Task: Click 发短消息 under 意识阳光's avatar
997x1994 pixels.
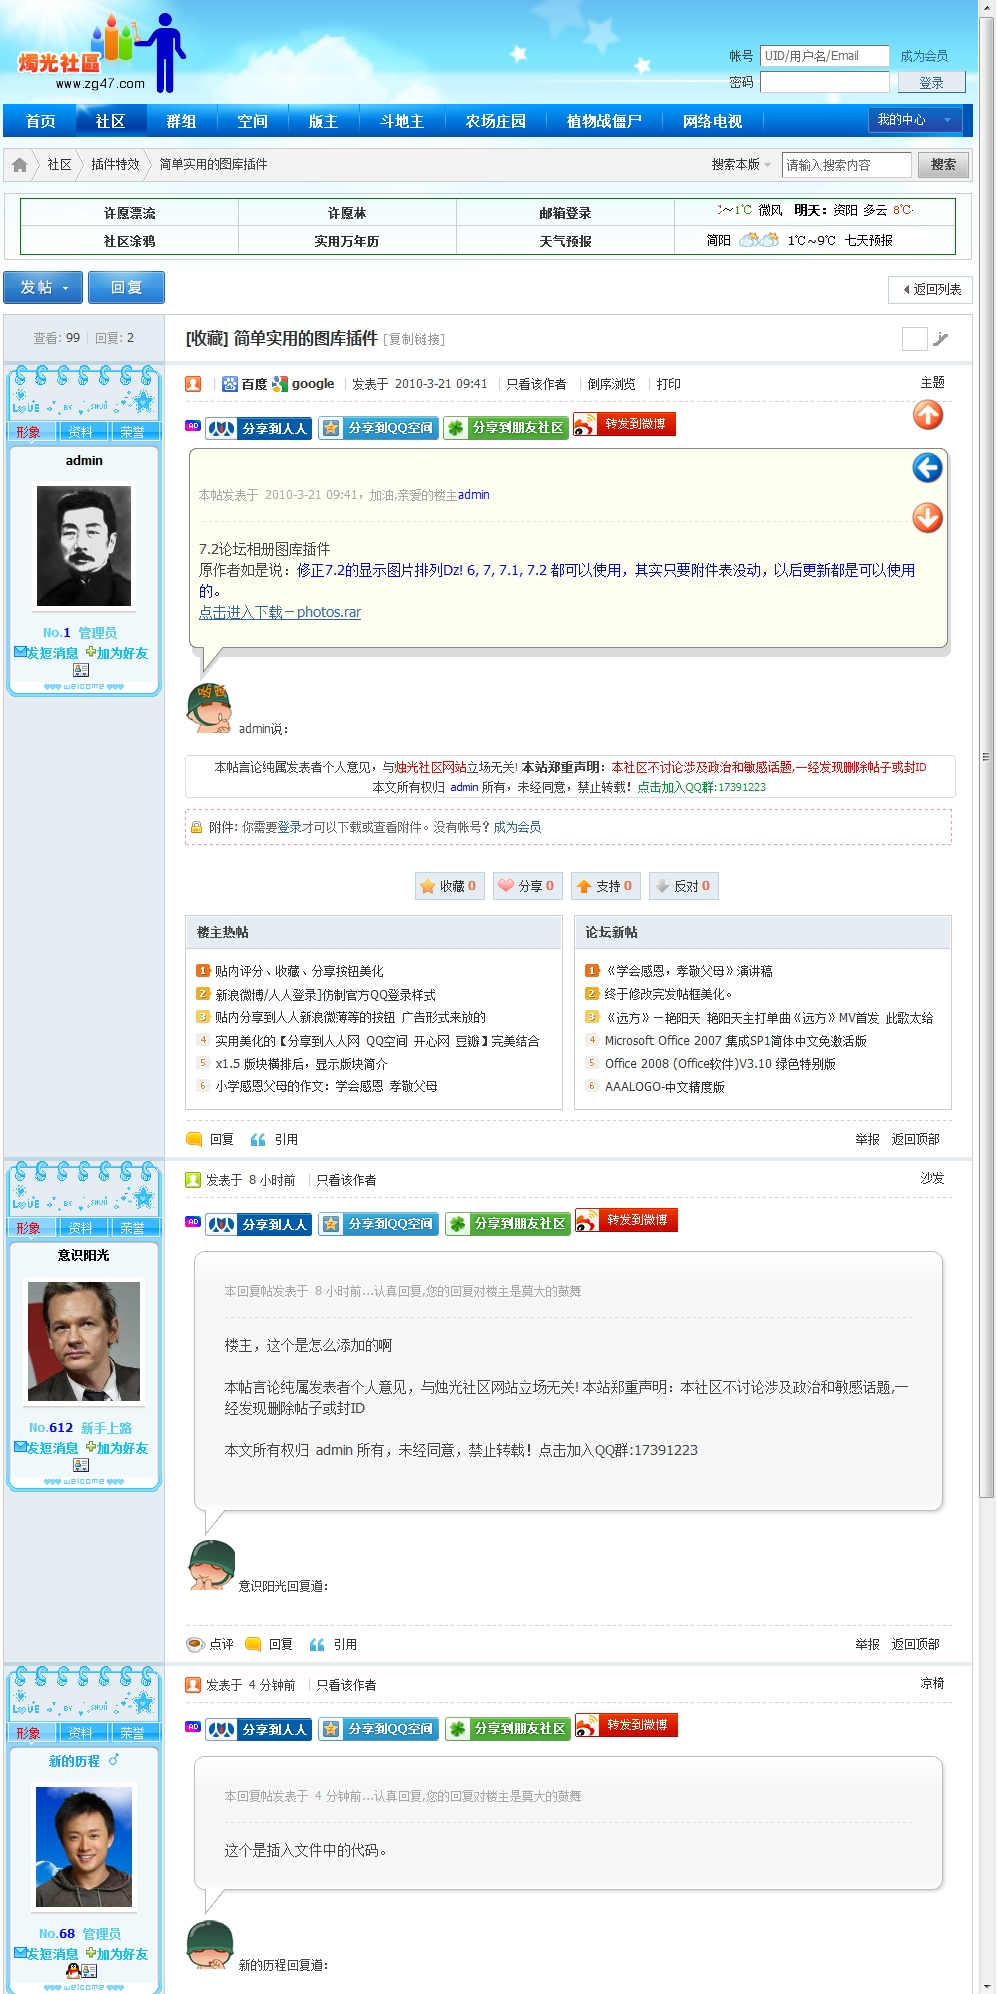Action: 46,1448
